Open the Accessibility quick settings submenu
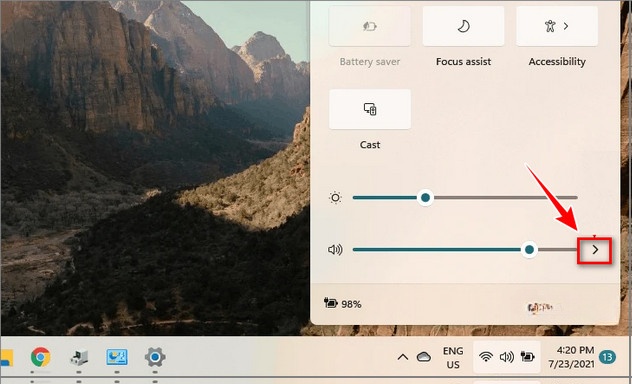 click(x=557, y=26)
